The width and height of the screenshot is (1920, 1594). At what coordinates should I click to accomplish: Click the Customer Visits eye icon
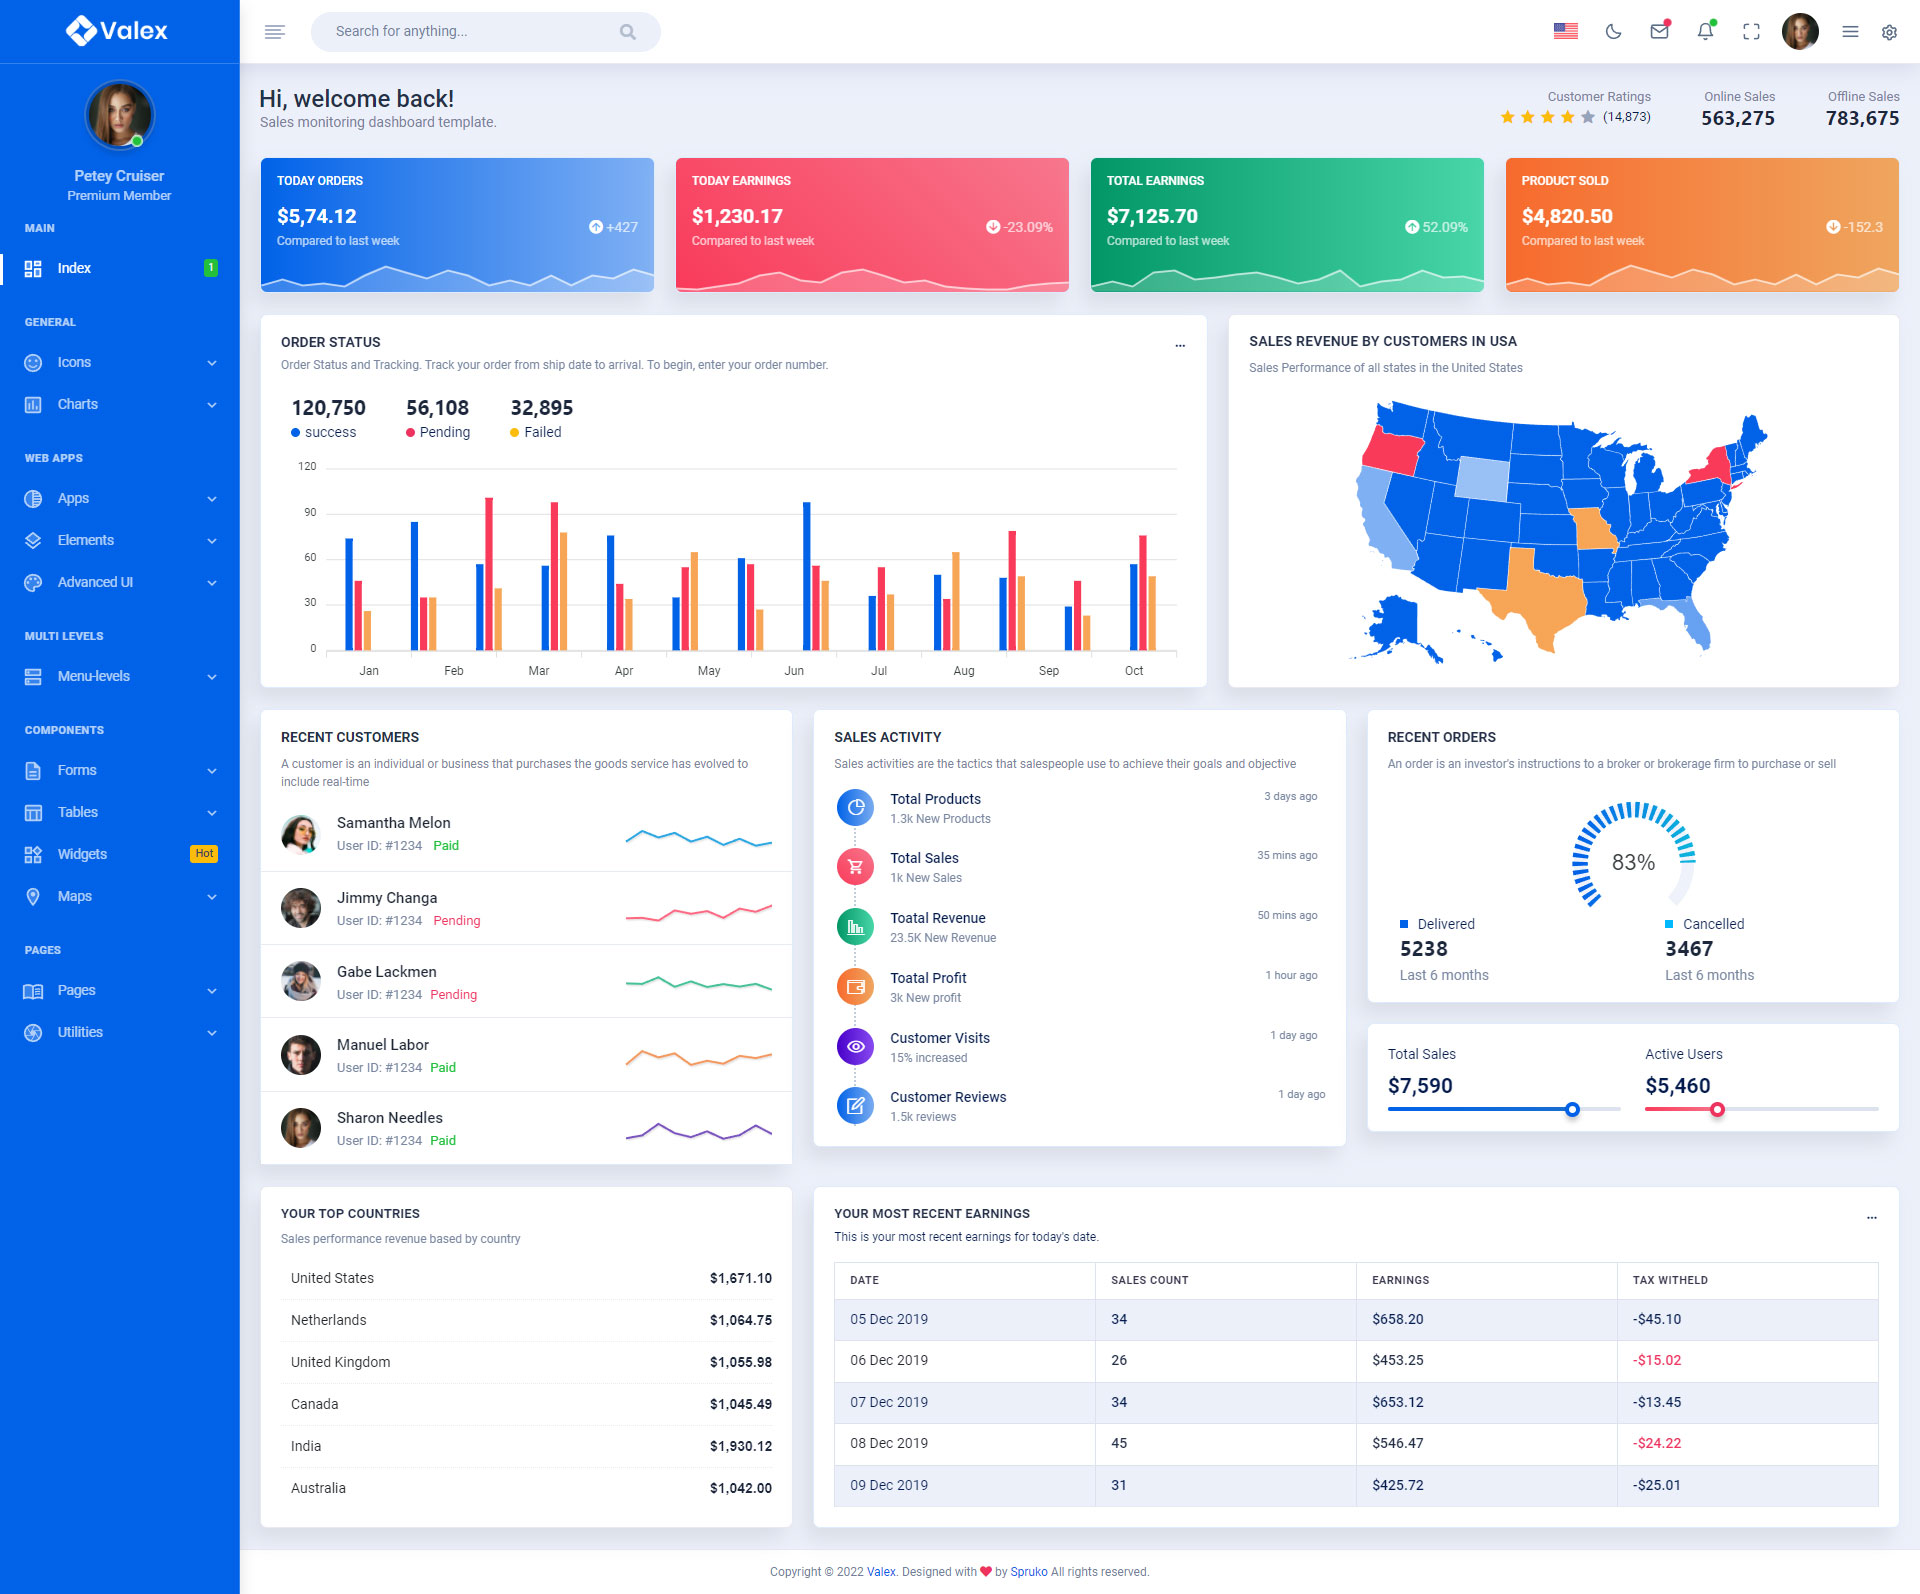[x=855, y=1046]
